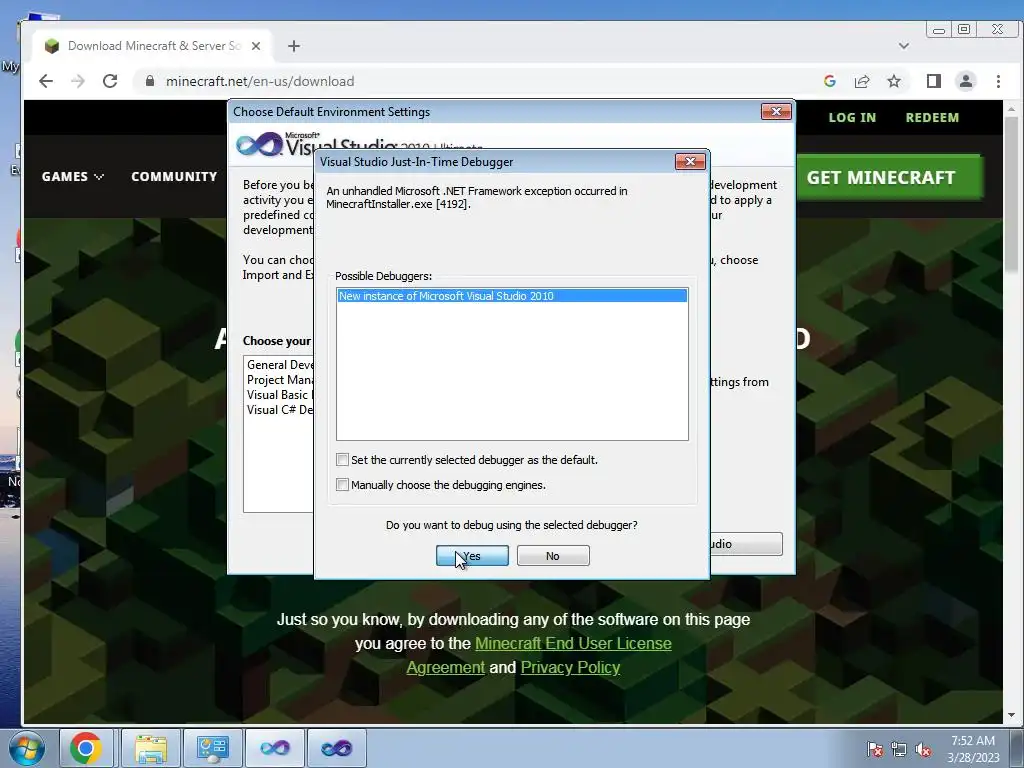The width and height of the screenshot is (1024, 768).
Task: Go back in Chrome browser
Action: 46,81
